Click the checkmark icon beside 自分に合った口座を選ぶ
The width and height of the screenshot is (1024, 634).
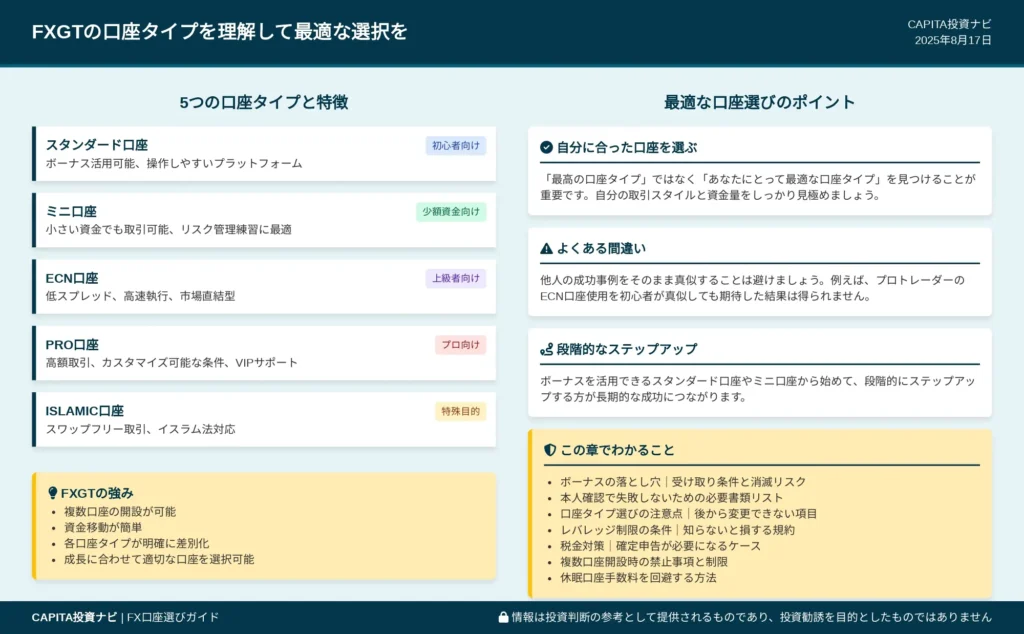[x=546, y=147]
